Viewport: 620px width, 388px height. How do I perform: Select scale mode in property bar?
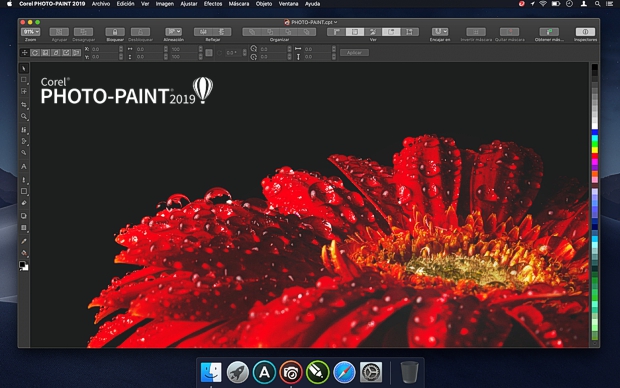click(x=45, y=53)
